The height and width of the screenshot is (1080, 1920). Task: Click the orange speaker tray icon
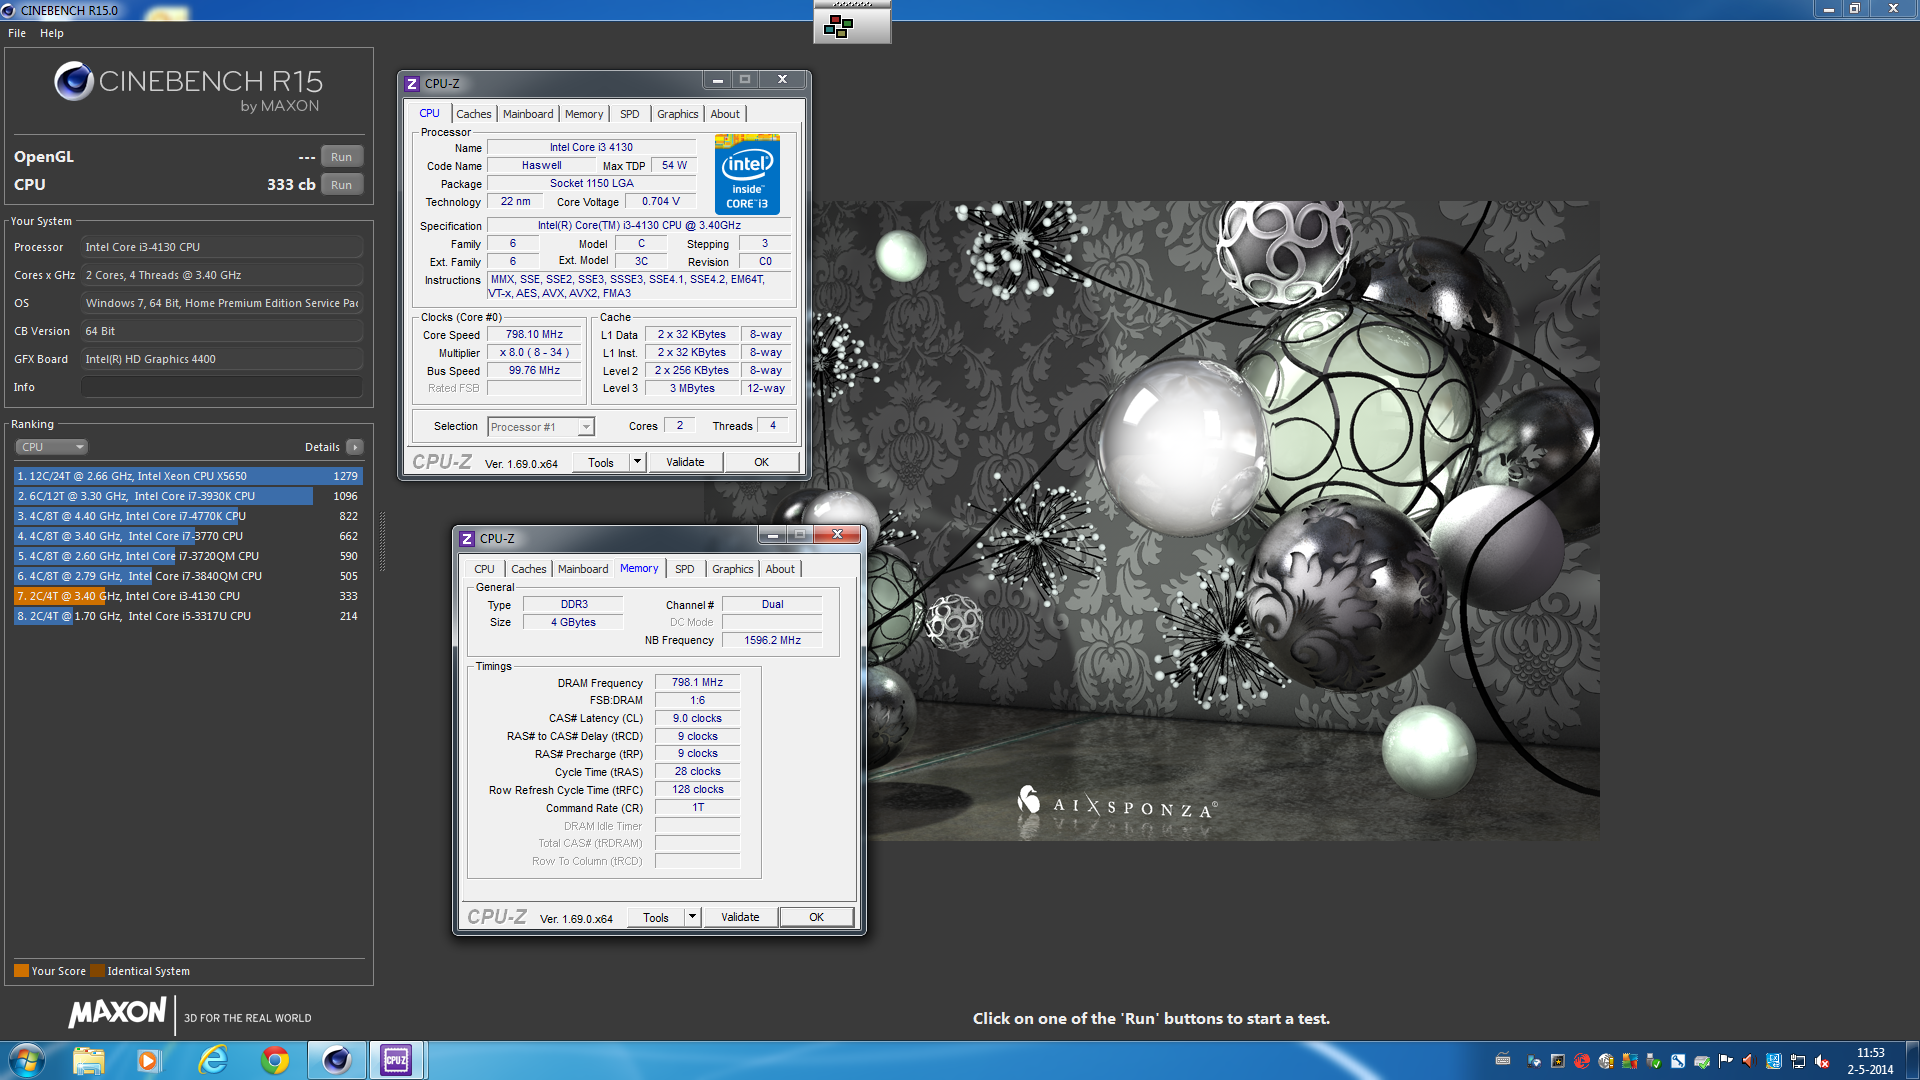point(1749,1061)
